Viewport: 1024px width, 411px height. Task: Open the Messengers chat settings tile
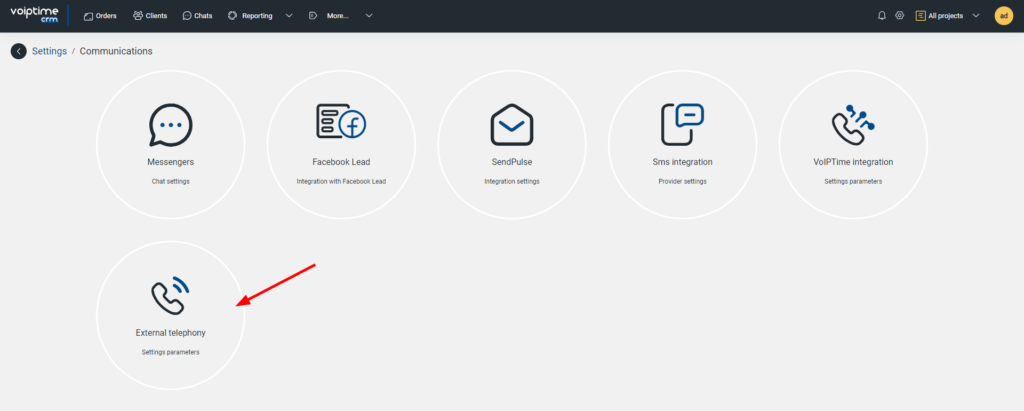pyautogui.click(x=170, y=144)
